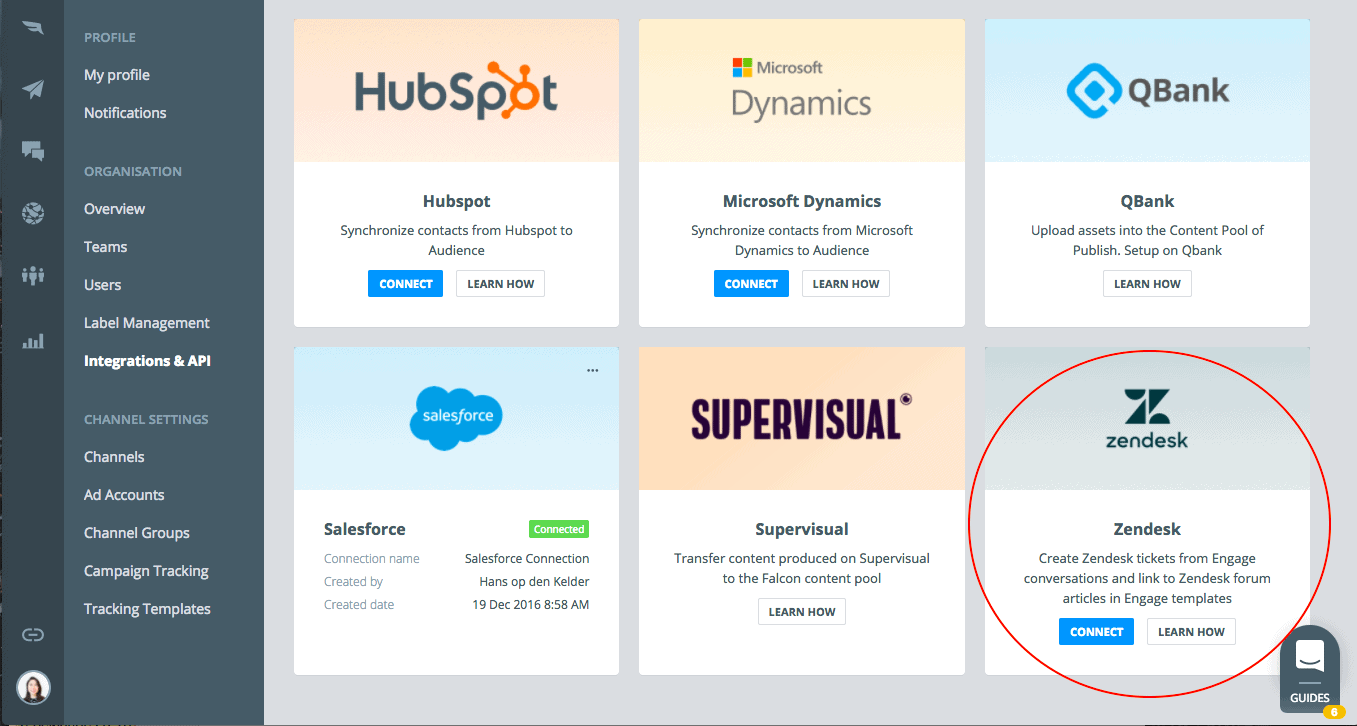This screenshot has width=1357, height=726.
Task: Open the Guides help widget
Action: pyautogui.click(x=1310, y=667)
